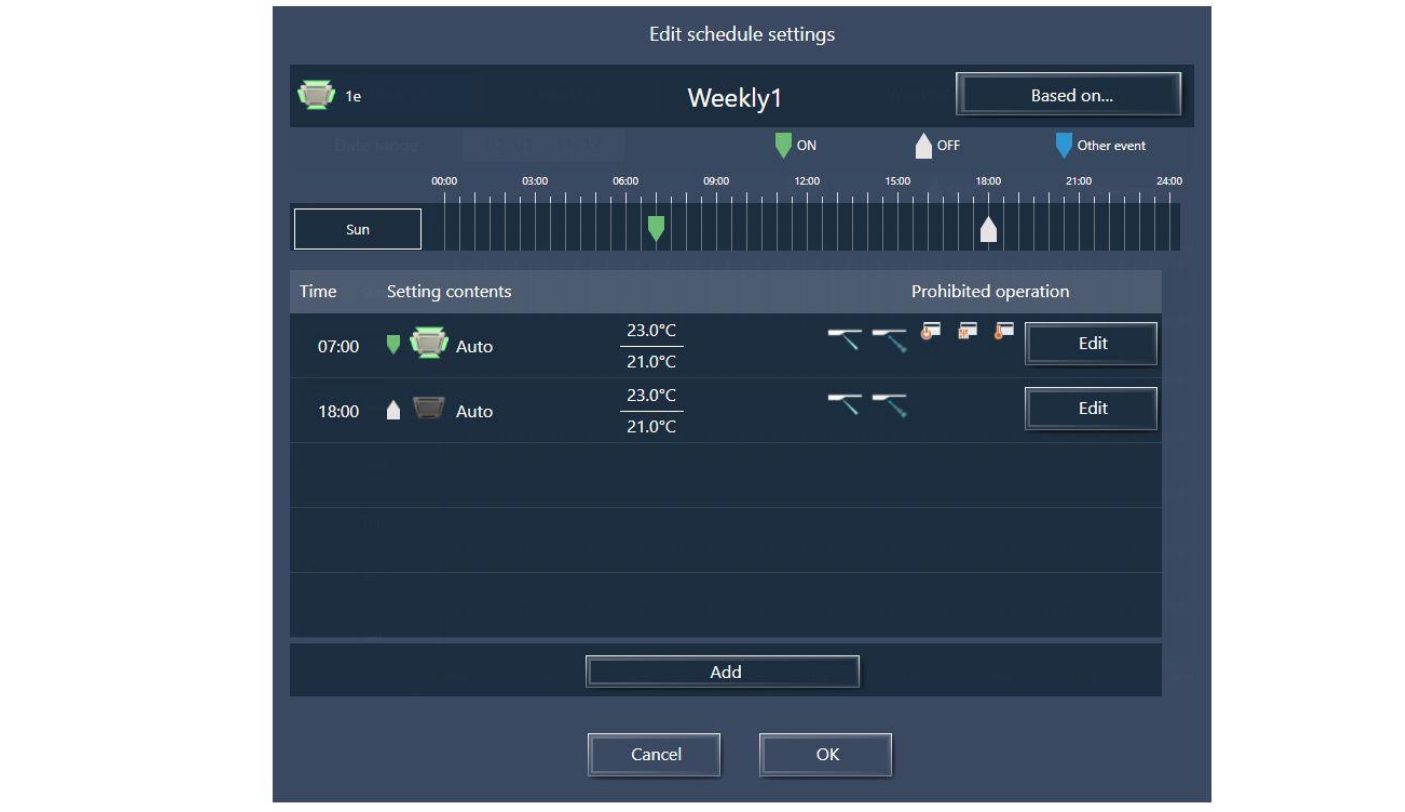Click the green ON legend marker
1405x812 pixels.
pyautogui.click(x=783, y=146)
